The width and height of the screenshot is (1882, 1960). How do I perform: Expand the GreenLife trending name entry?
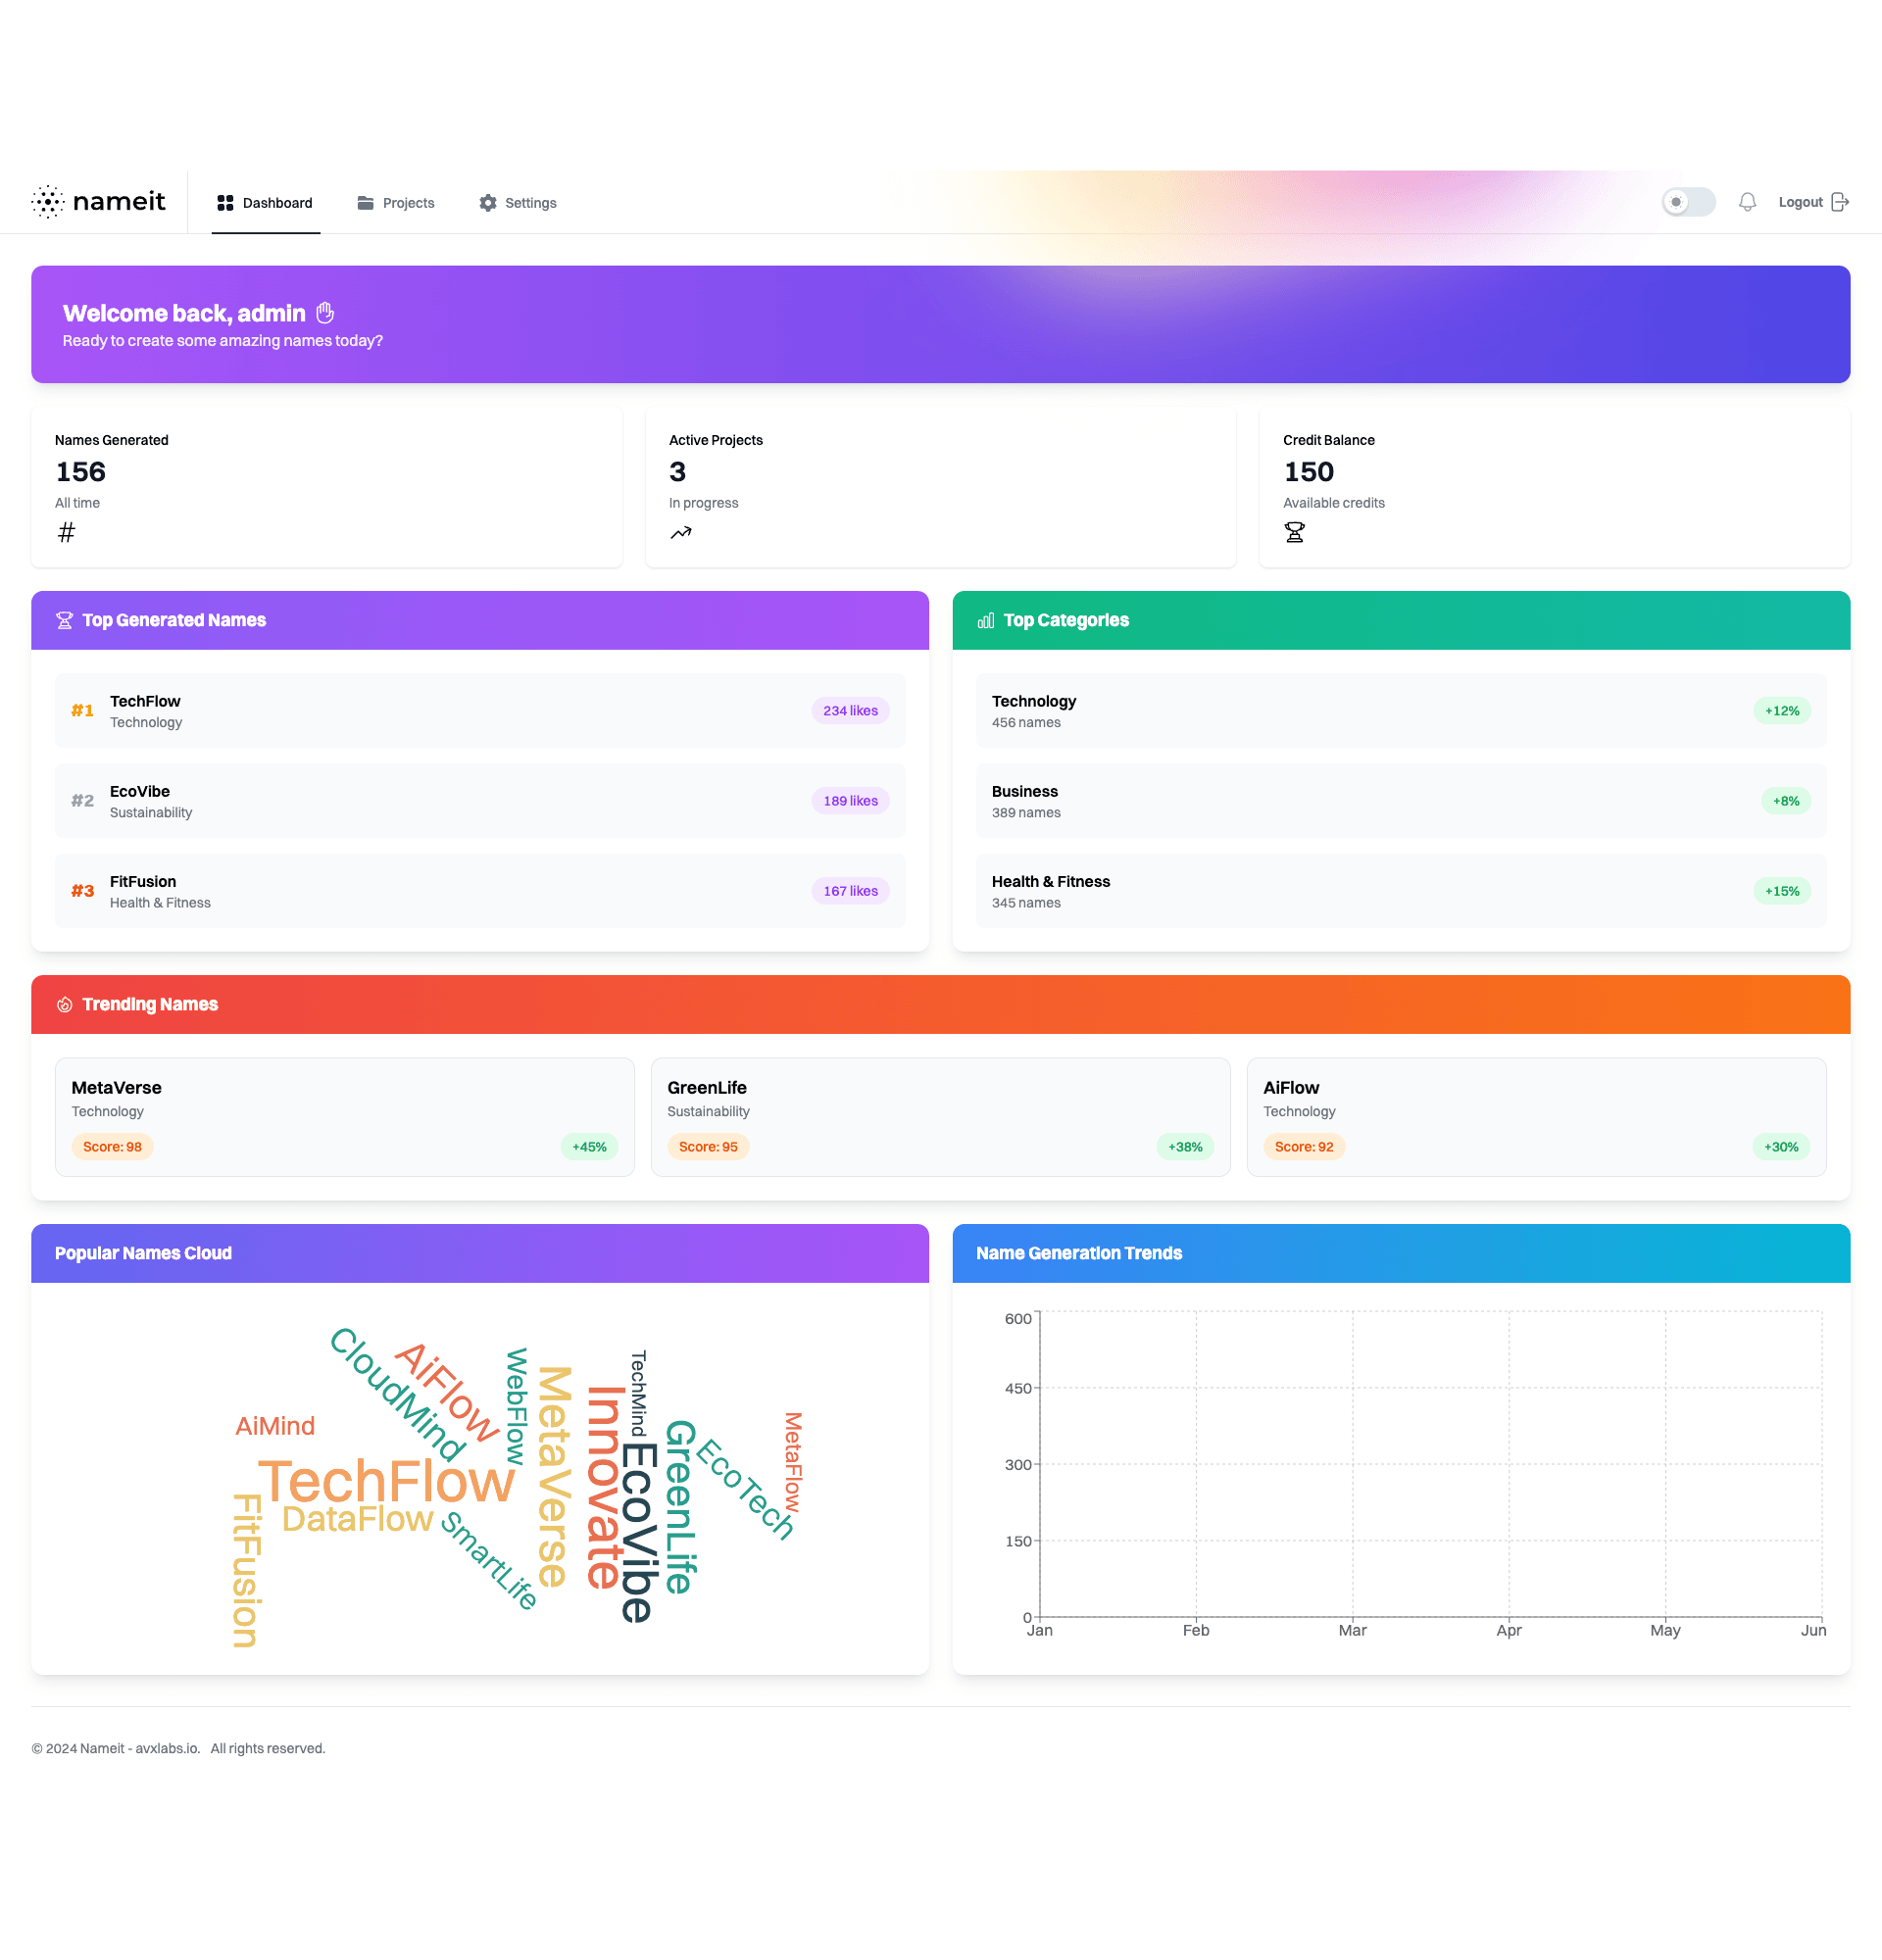[940, 1116]
